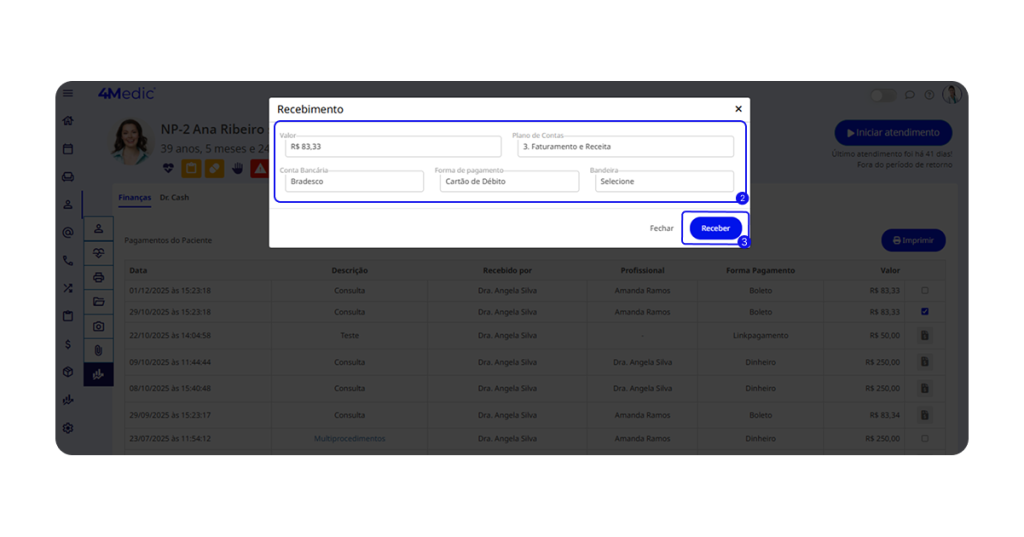Viewport: 1024px width, 537px height.
Task: Open the Conta Bancária dropdown showing Bradesco
Action: [353, 182]
